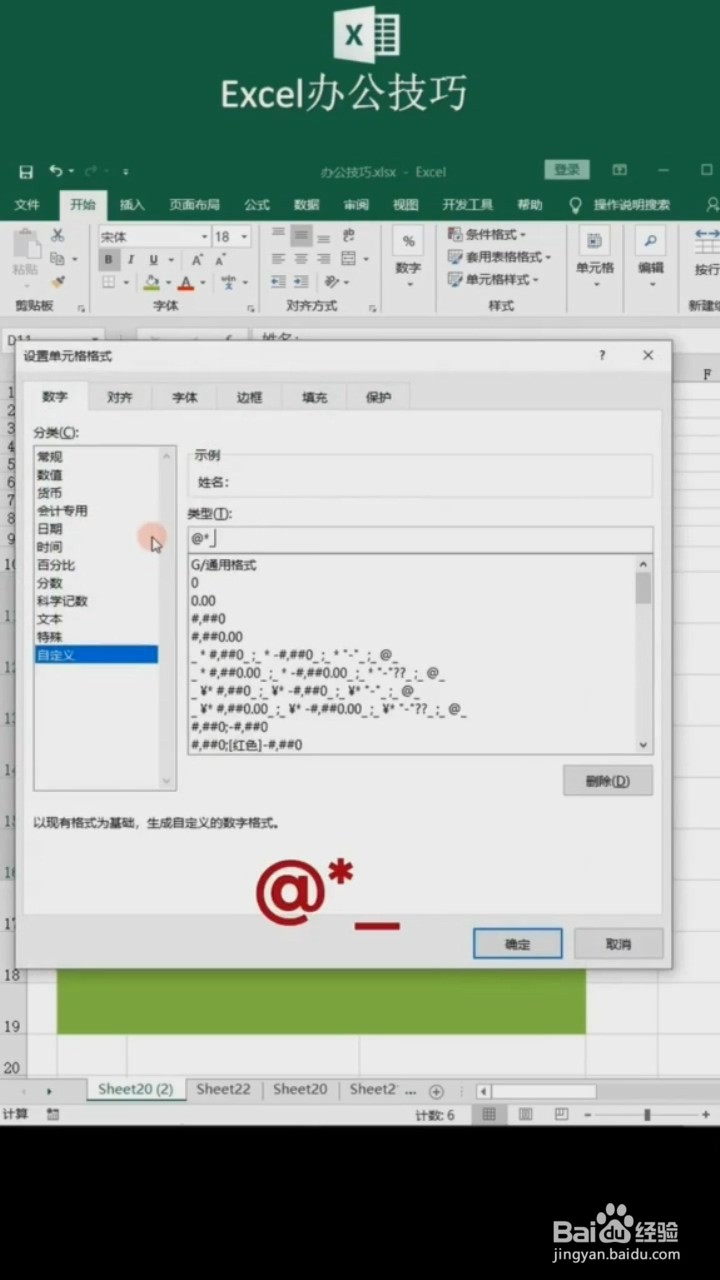Copy selection in the clipboard group

58,259
